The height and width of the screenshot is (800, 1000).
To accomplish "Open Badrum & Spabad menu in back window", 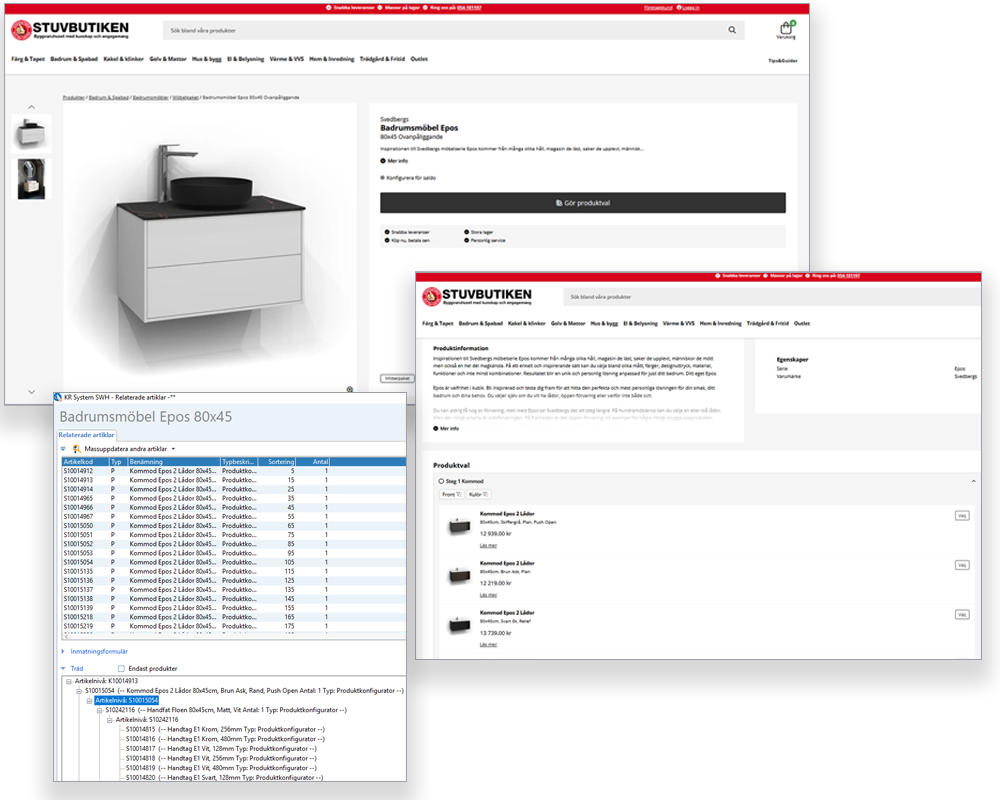I will pos(74,59).
